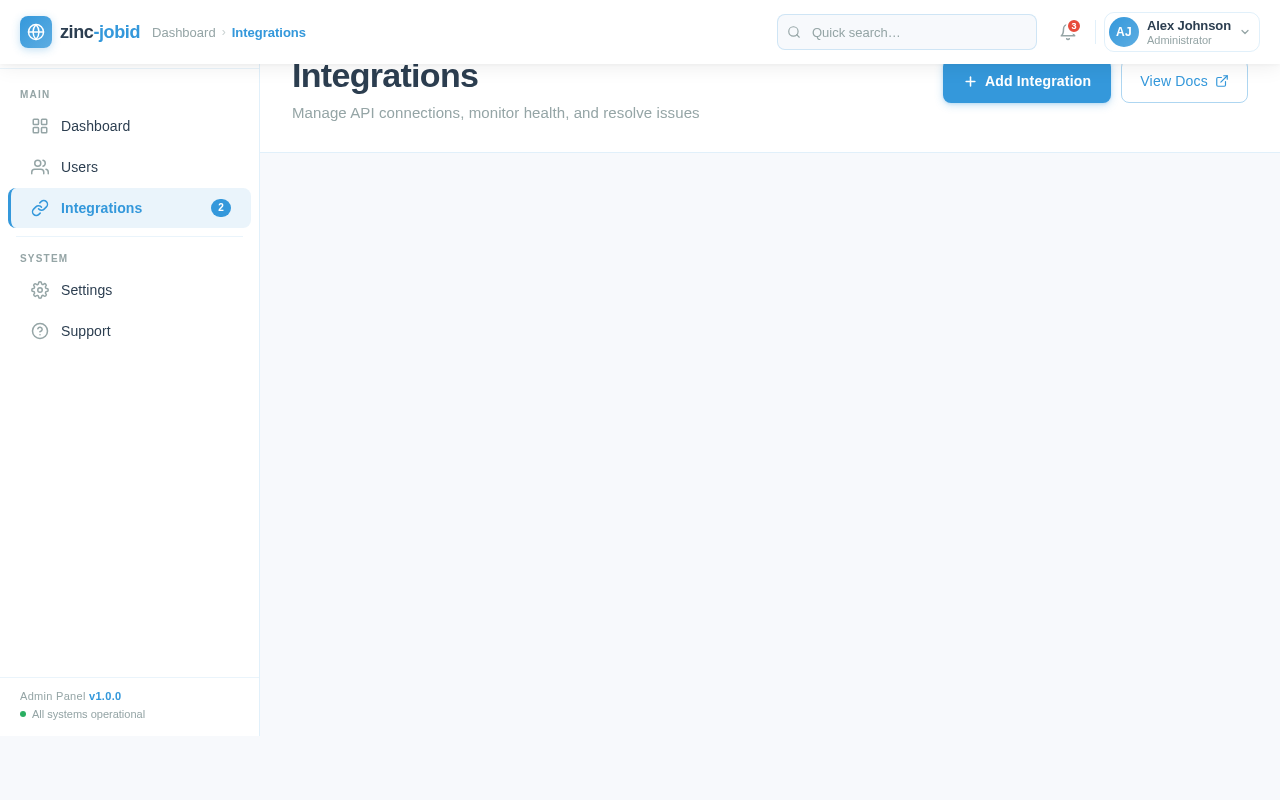Viewport: 1280px width, 800px height.
Task: Click the external-link icon on View Docs
Action: tap(1222, 81)
